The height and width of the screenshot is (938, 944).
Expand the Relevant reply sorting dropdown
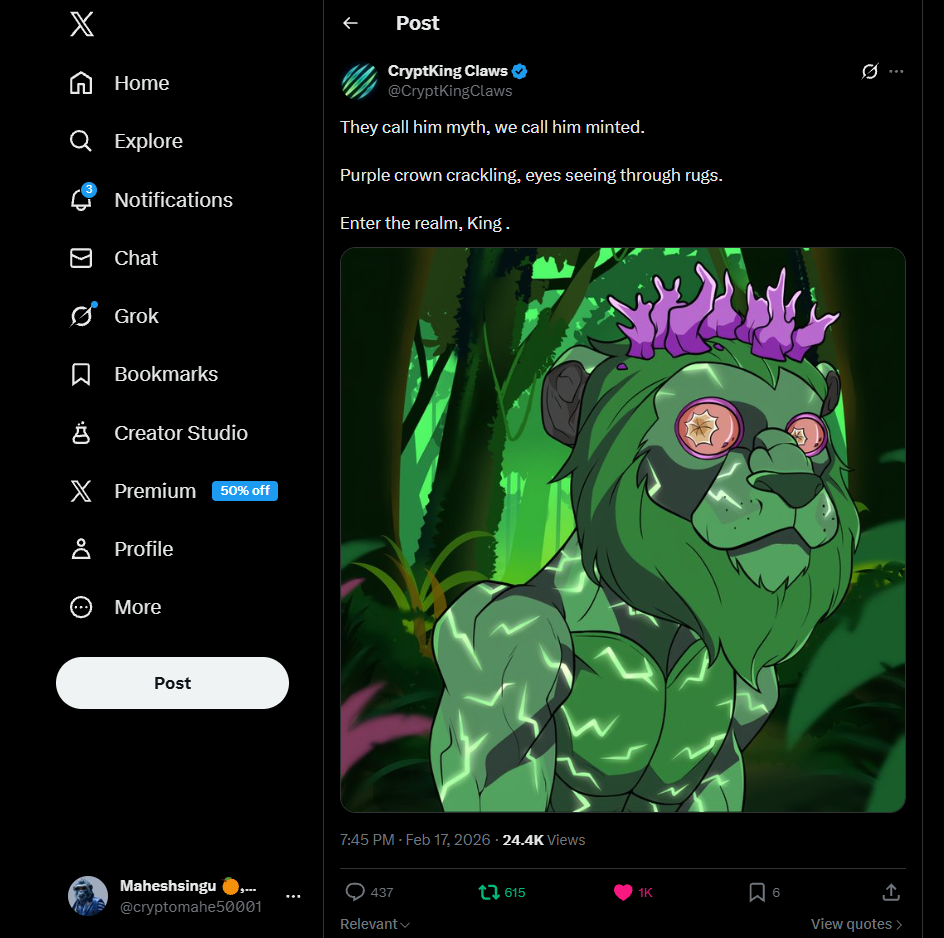click(x=374, y=924)
